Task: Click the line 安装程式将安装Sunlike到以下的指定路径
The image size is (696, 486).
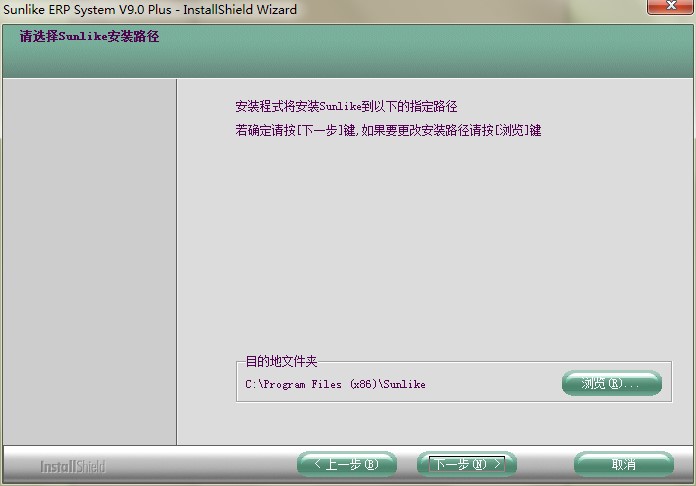Action: pyautogui.click(x=346, y=107)
